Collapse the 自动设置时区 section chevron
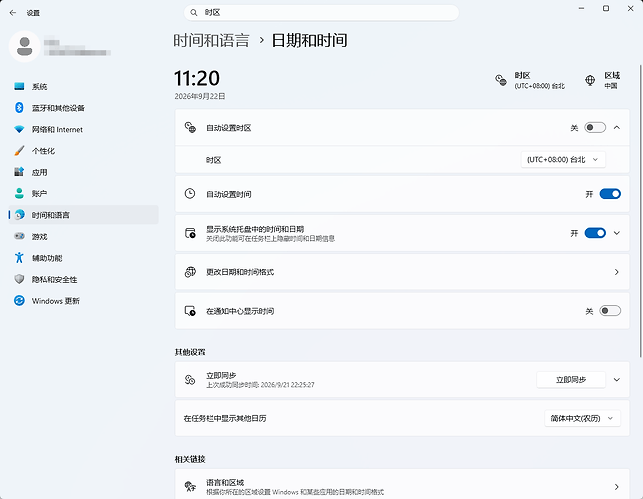 click(x=617, y=128)
